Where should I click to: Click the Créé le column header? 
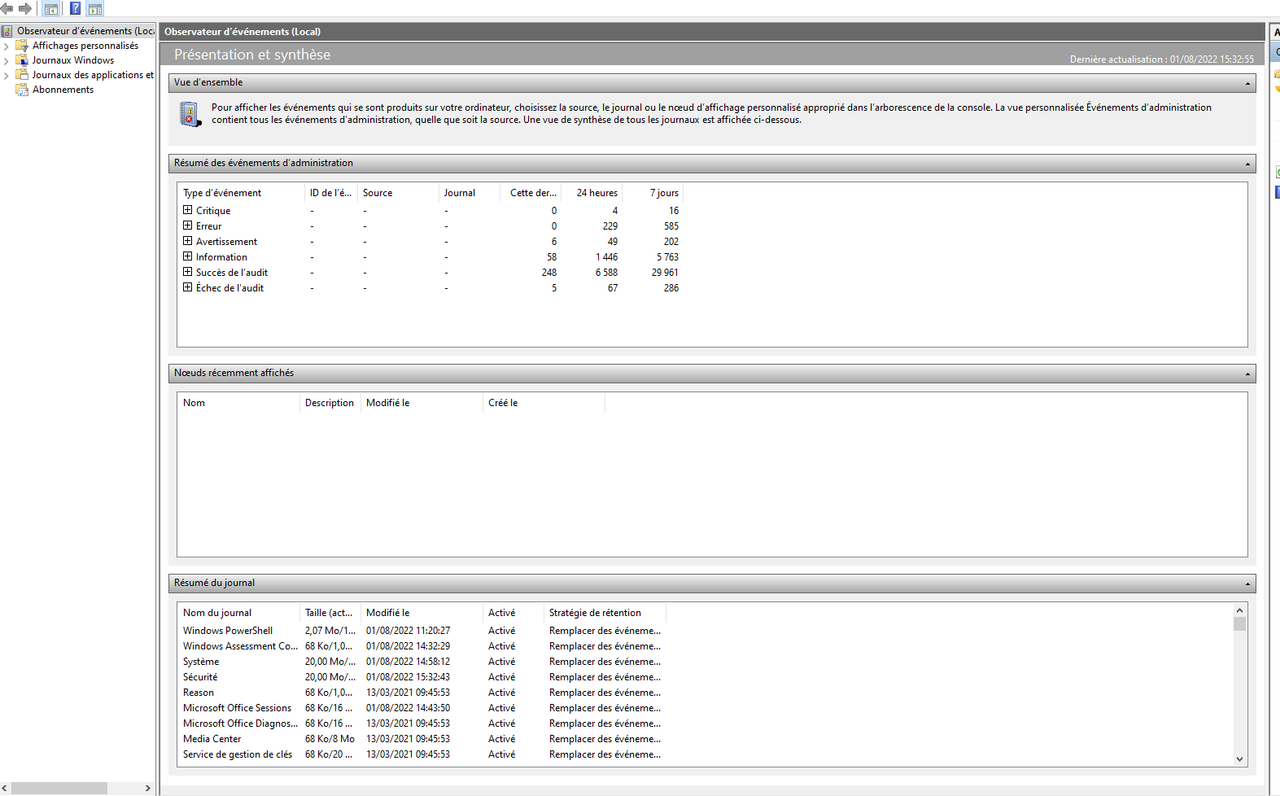click(543, 403)
